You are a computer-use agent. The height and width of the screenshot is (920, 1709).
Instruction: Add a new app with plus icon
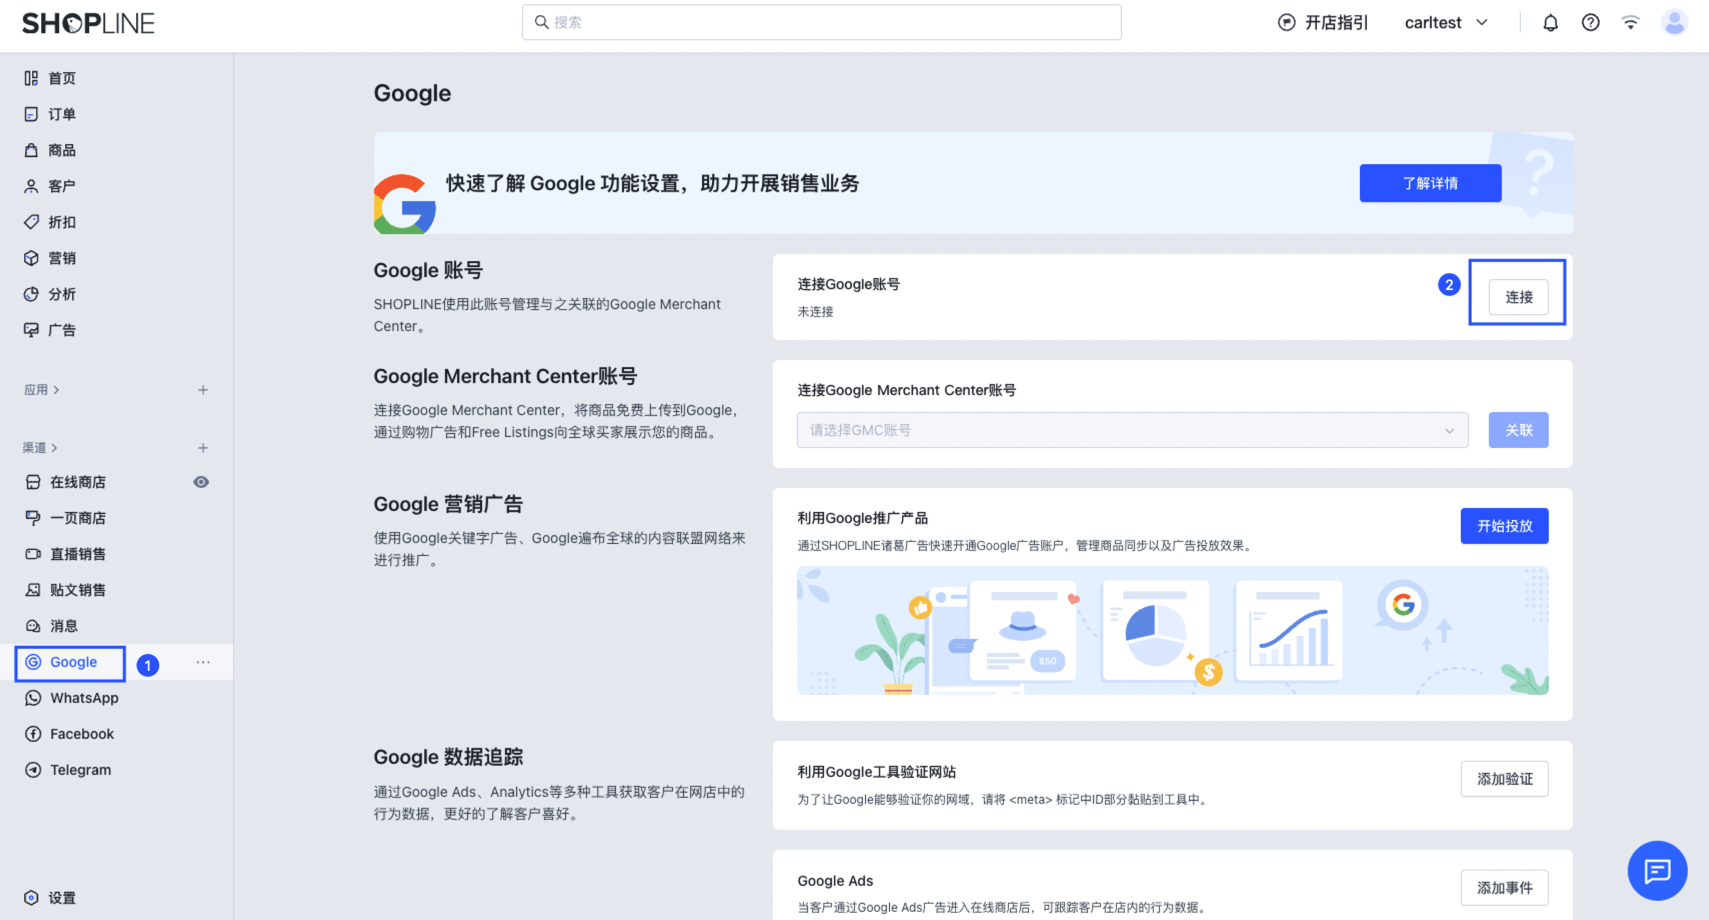pyautogui.click(x=203, y=390)
